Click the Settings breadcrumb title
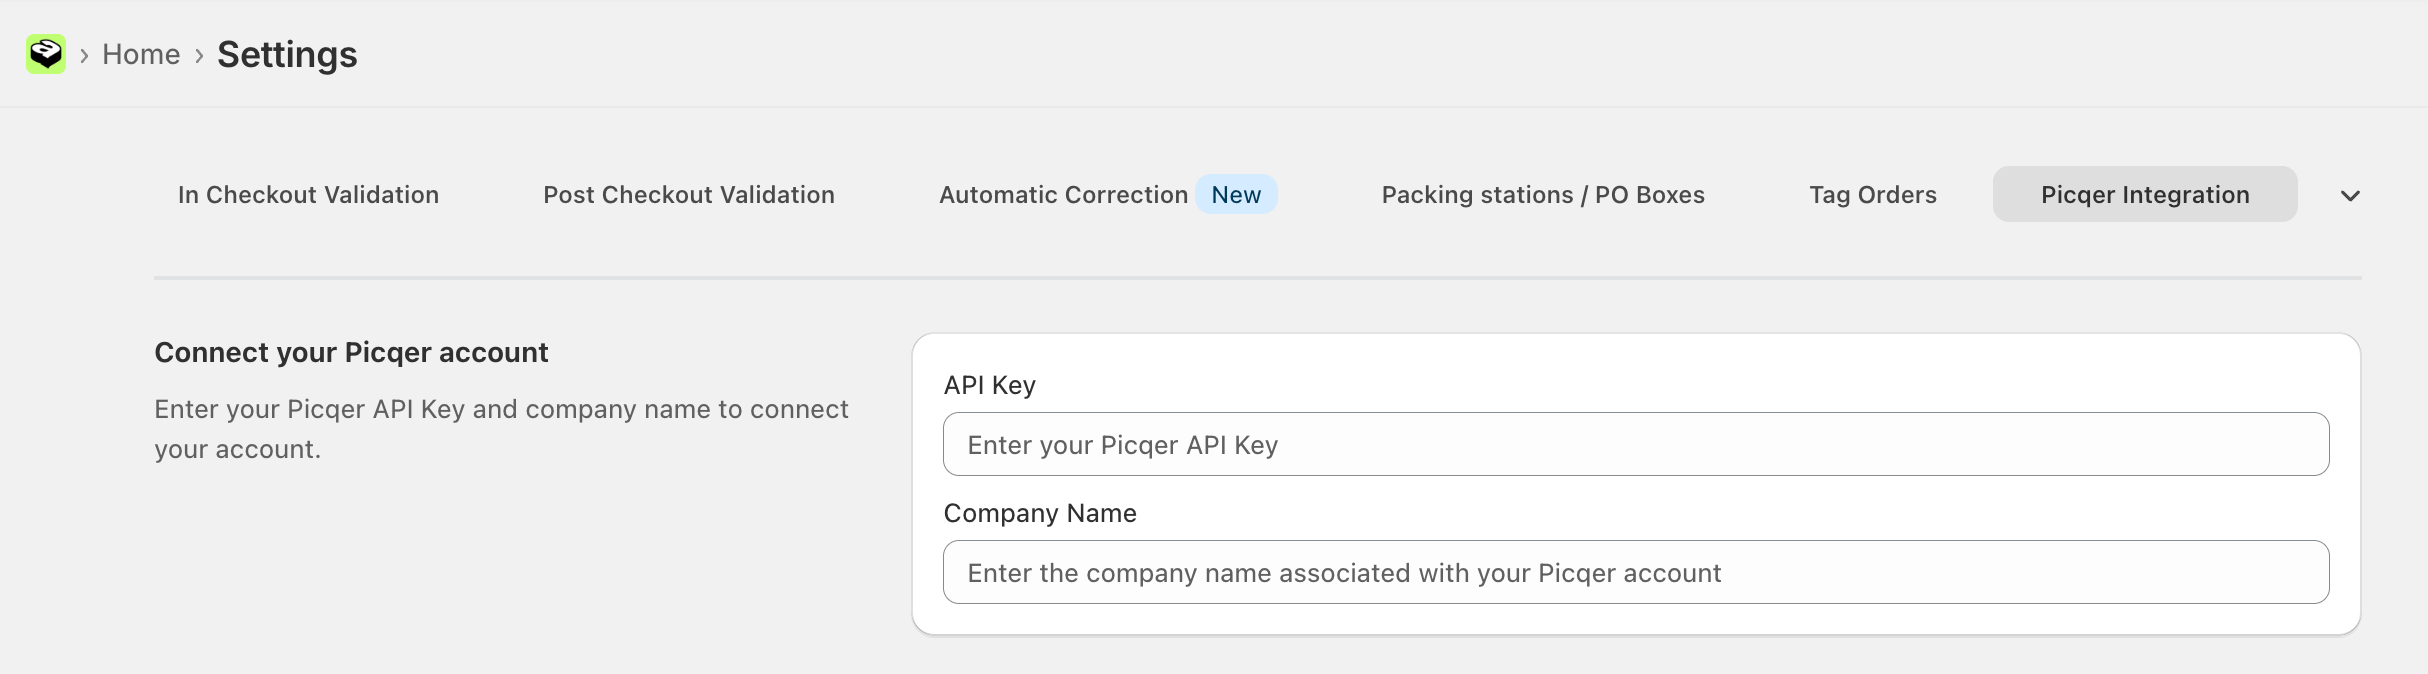Image resolution: width=2428 pixels, height=674 pixels. click(x=287, y=54)
